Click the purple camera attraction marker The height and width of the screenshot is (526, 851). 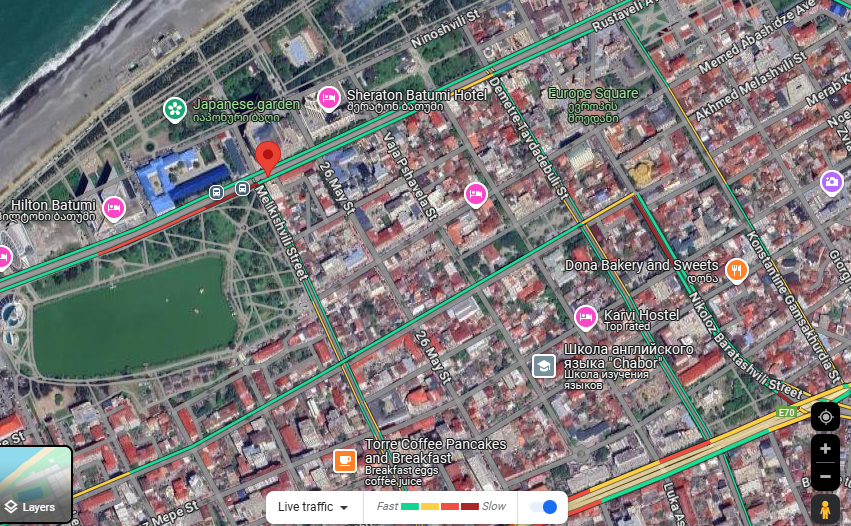pyautogui.click(x=831, y=182)
